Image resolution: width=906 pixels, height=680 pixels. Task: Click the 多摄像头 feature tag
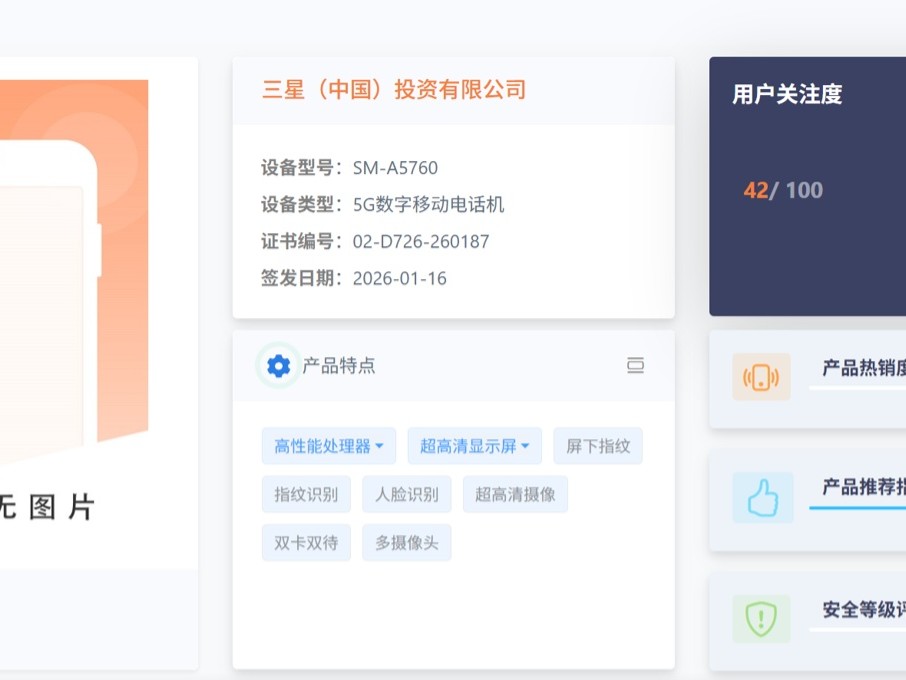pos(407,543)
